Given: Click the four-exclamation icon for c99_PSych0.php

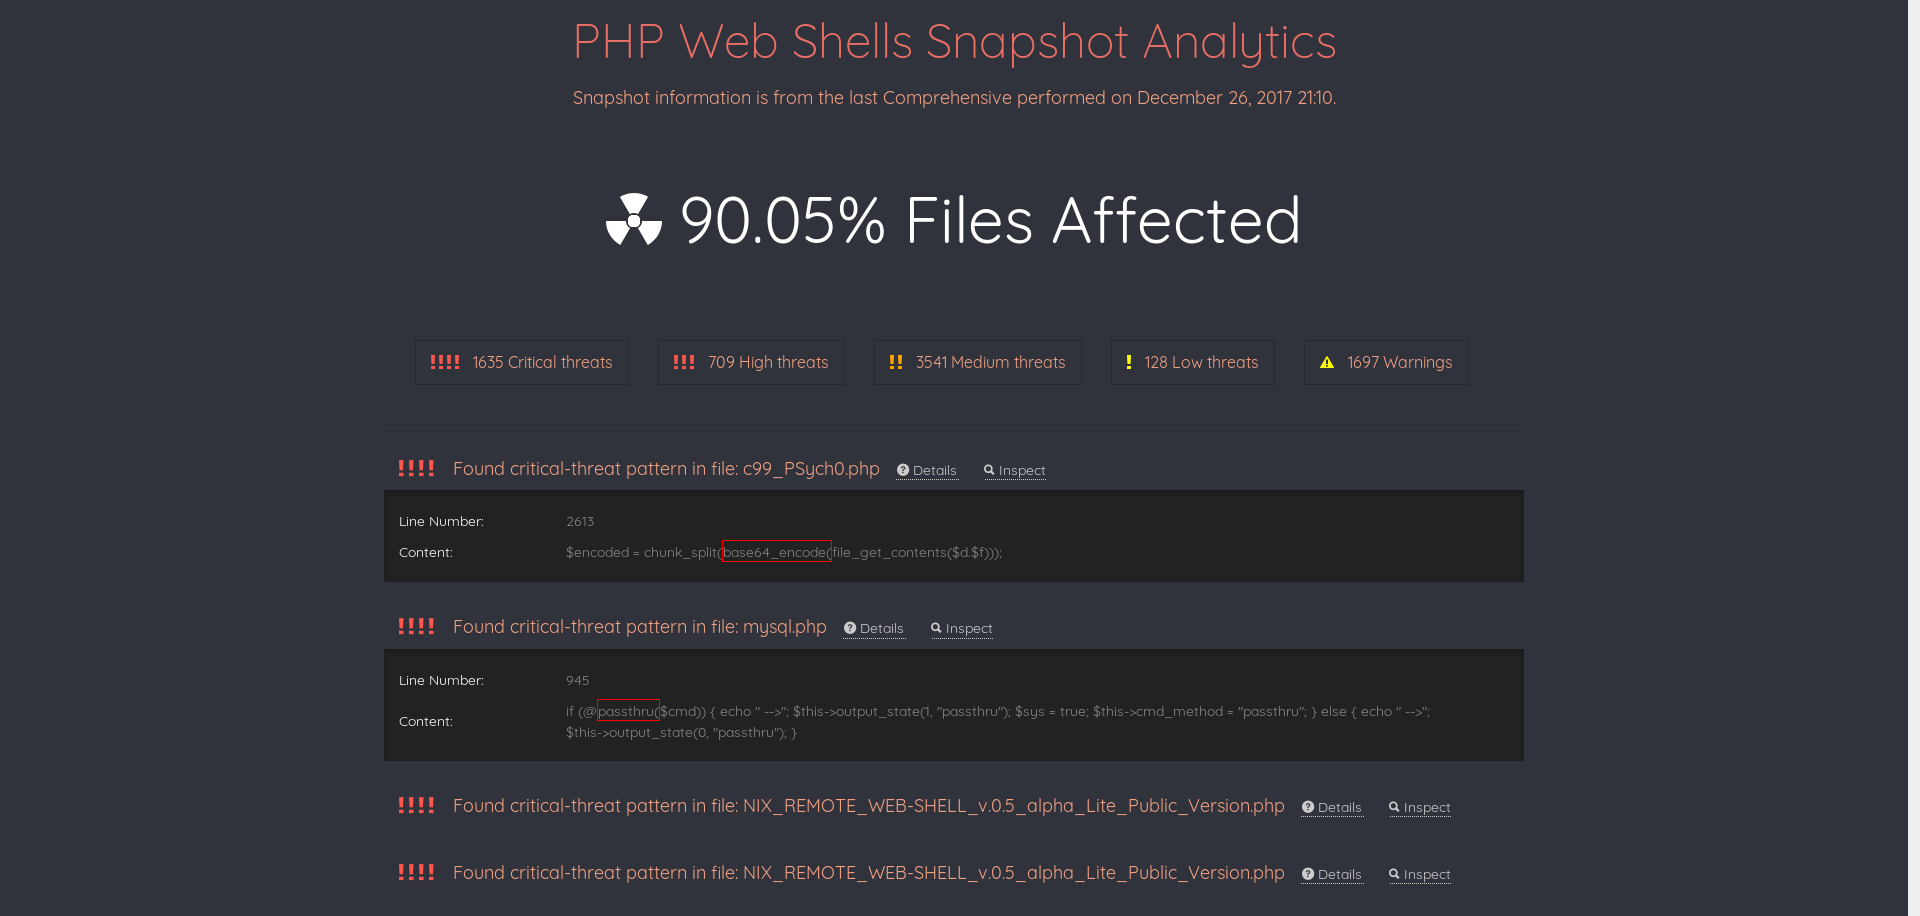Looking at the screenshot, I should [416, 469].
